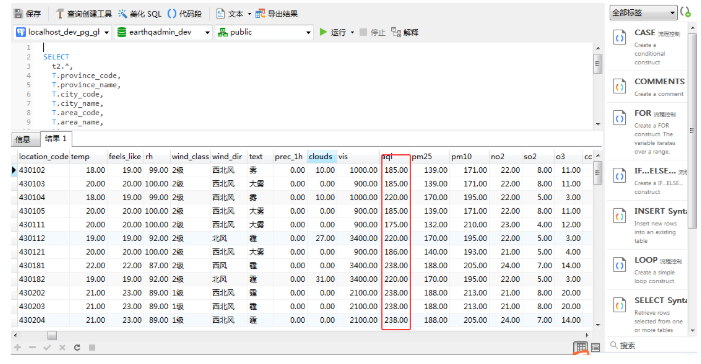Click the refresh results icon

[77, 347]
